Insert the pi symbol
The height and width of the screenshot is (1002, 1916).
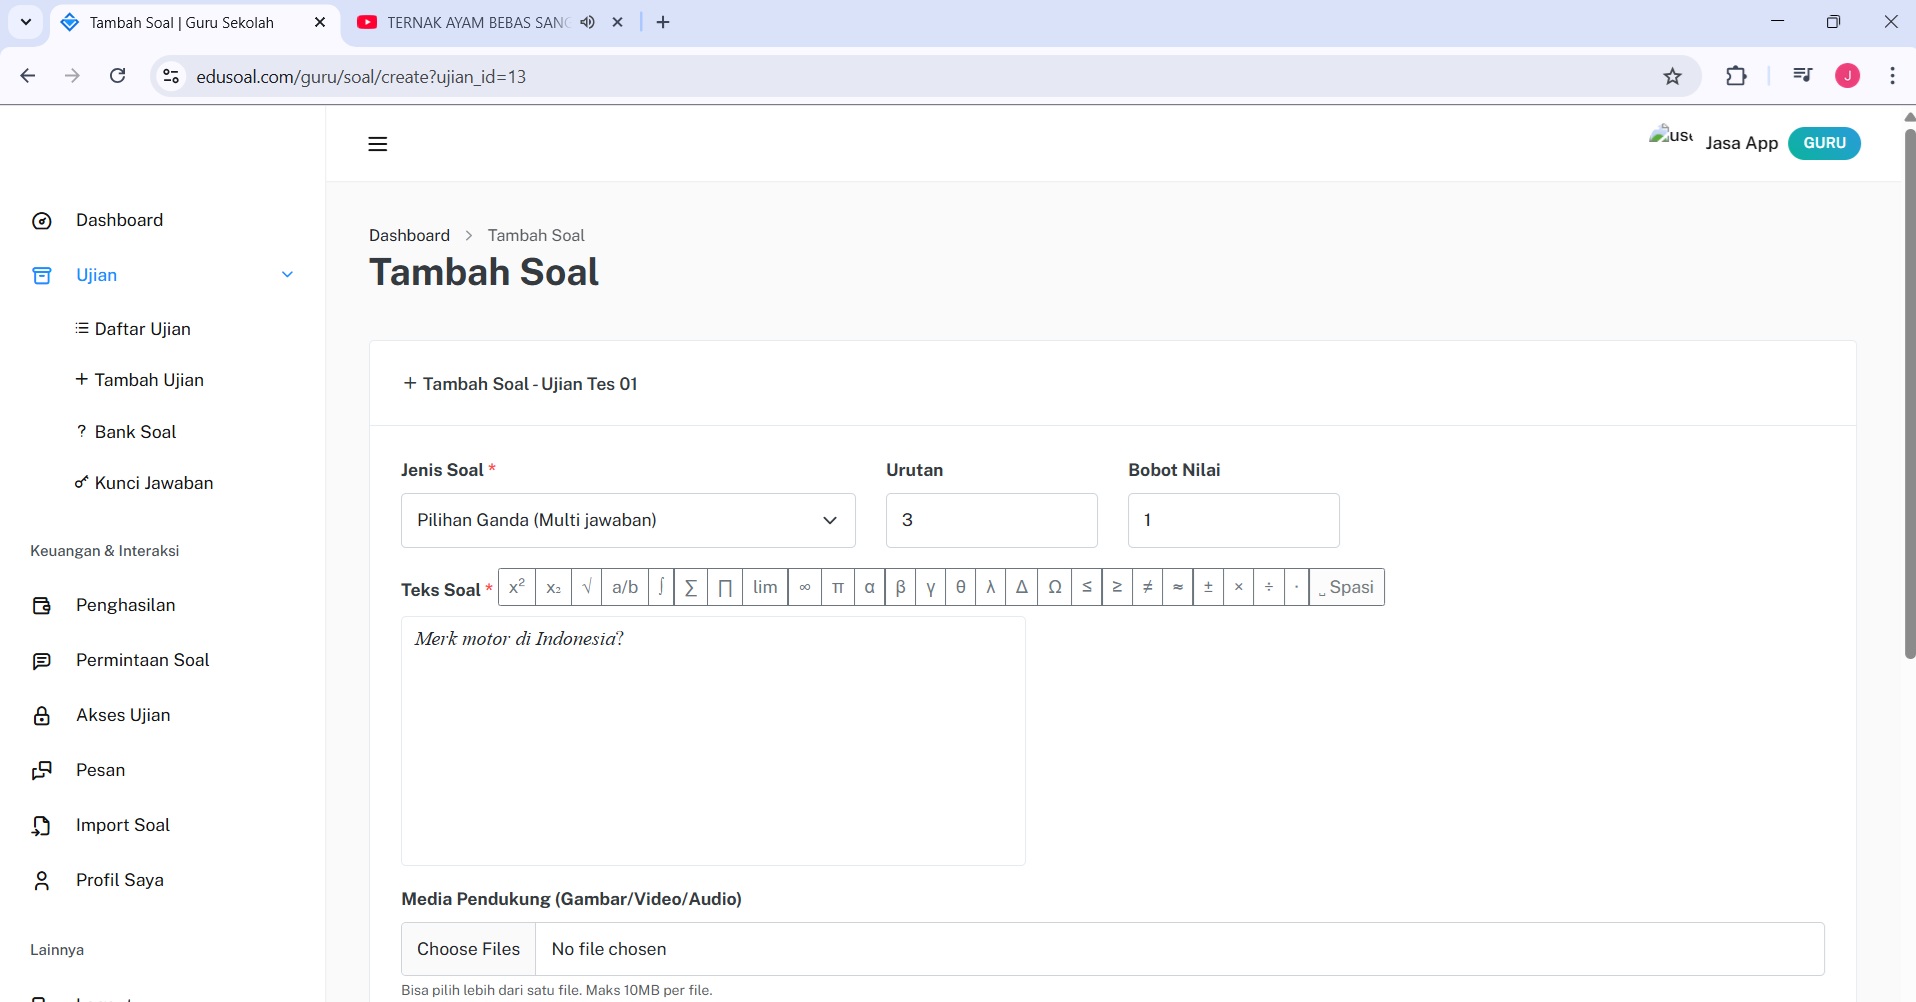point(838,587)
